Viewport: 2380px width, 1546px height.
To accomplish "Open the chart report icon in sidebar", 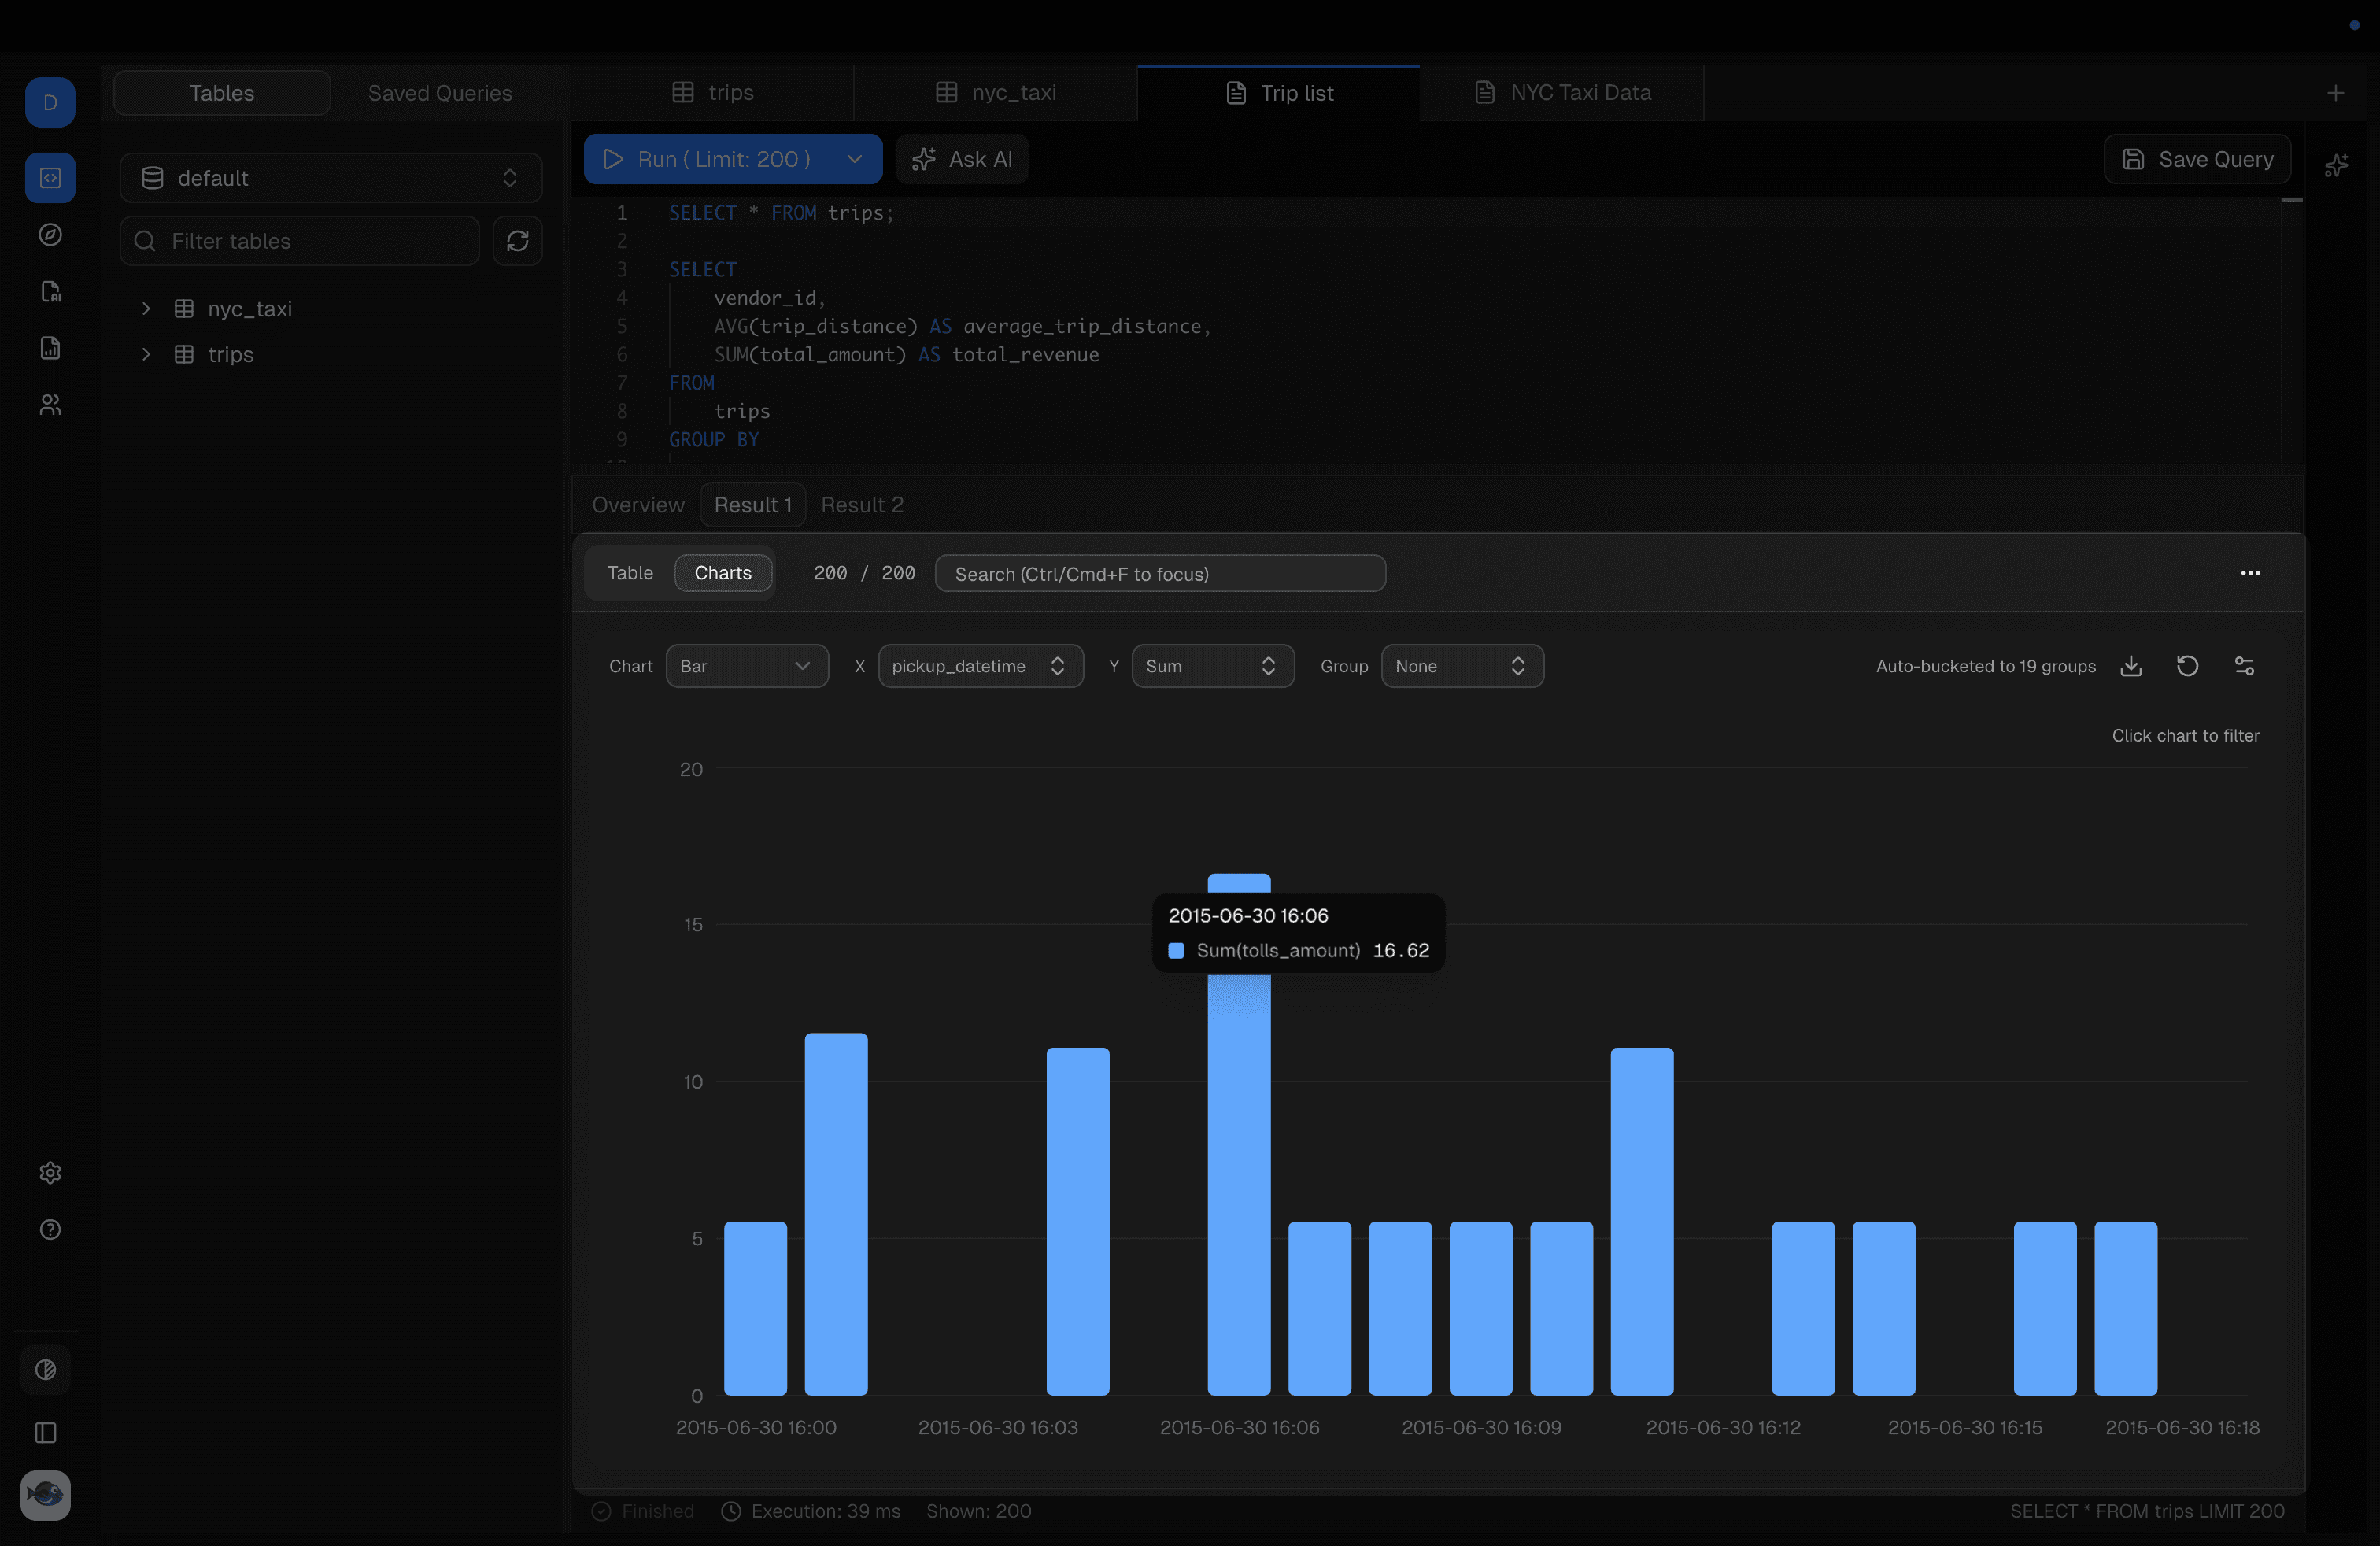I will [50, 348].
